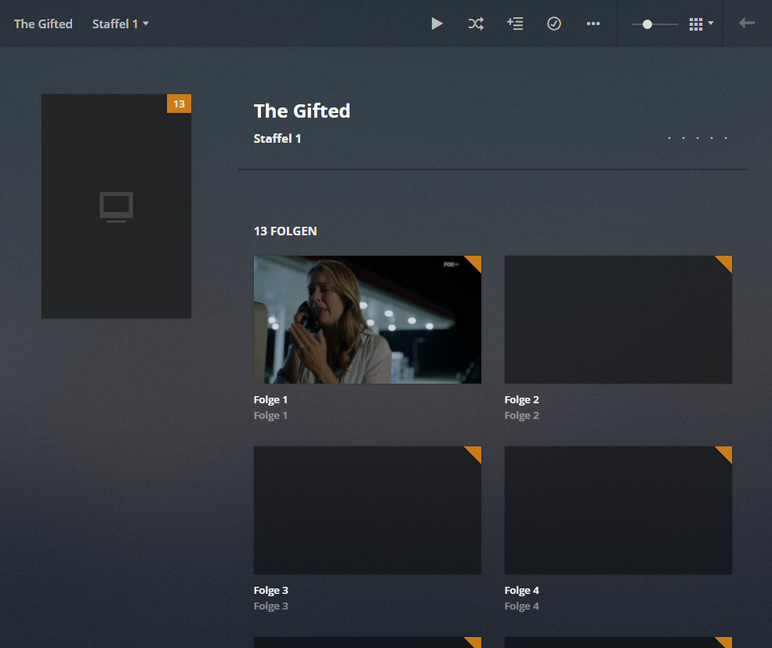Click the thumbnail size slider handle
This screenshot has width=772, height=648.
coord(647,24)
